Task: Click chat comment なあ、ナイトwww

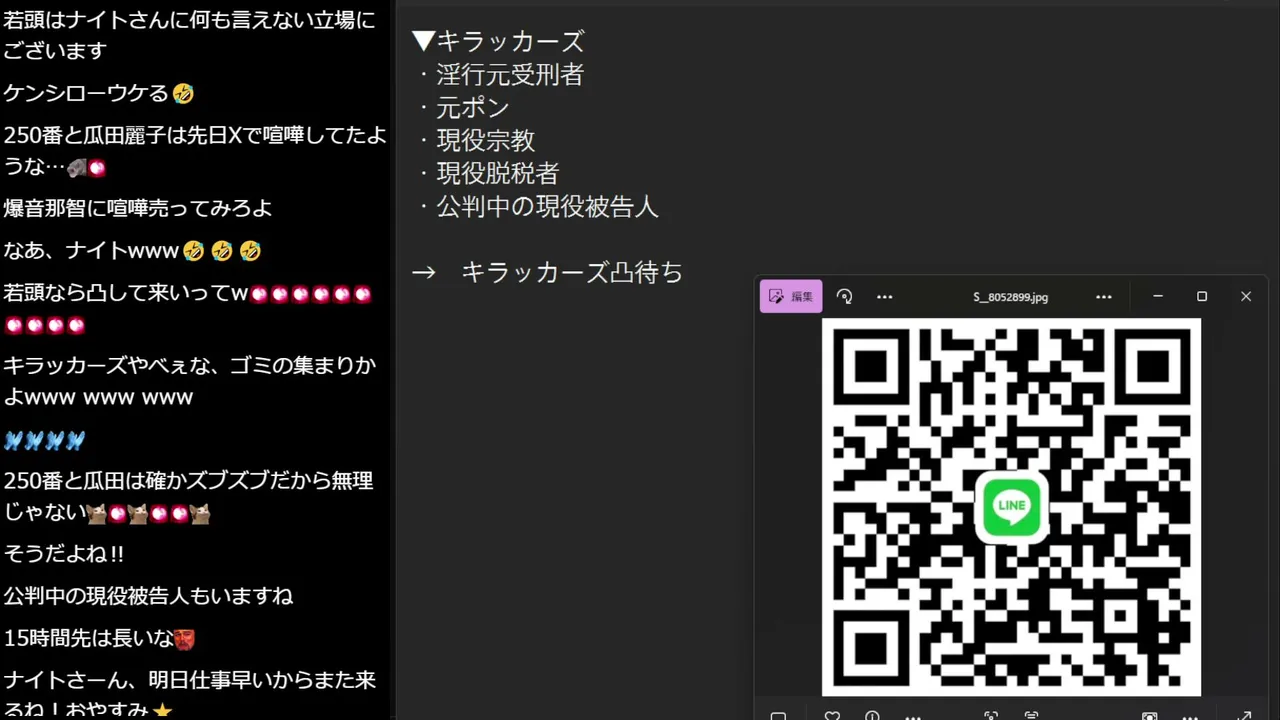Action: tap(132, 250)
